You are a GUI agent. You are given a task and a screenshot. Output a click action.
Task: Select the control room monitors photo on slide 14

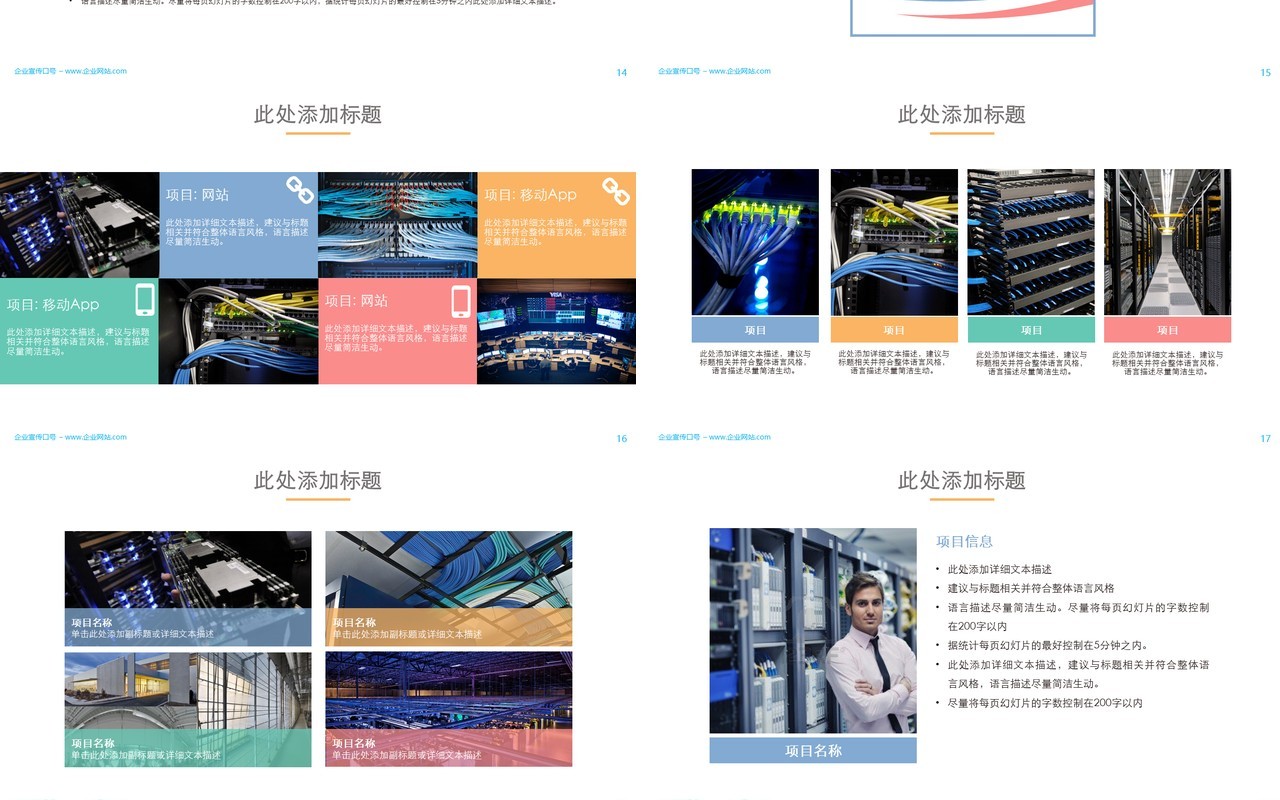556,331
